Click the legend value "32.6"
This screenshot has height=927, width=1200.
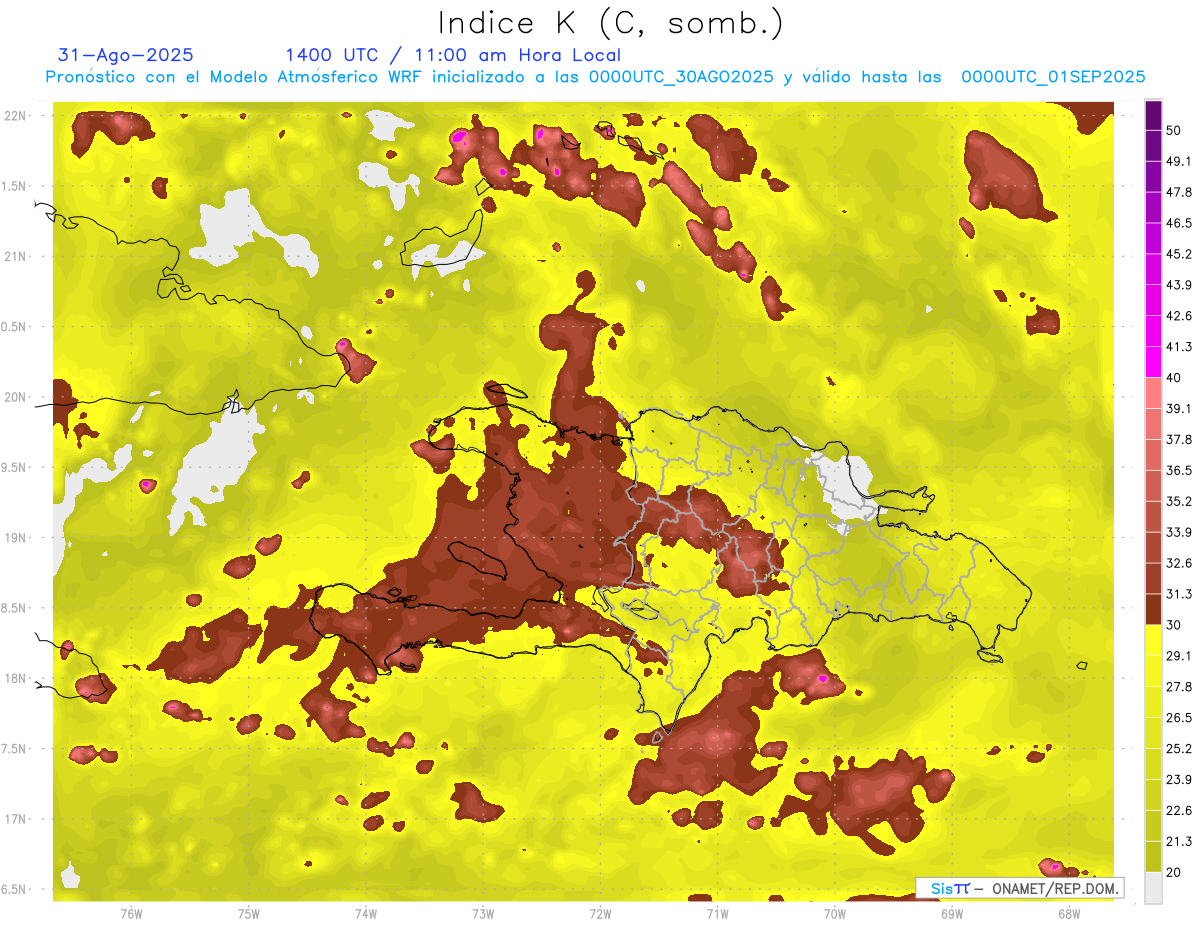point(1179,563)
